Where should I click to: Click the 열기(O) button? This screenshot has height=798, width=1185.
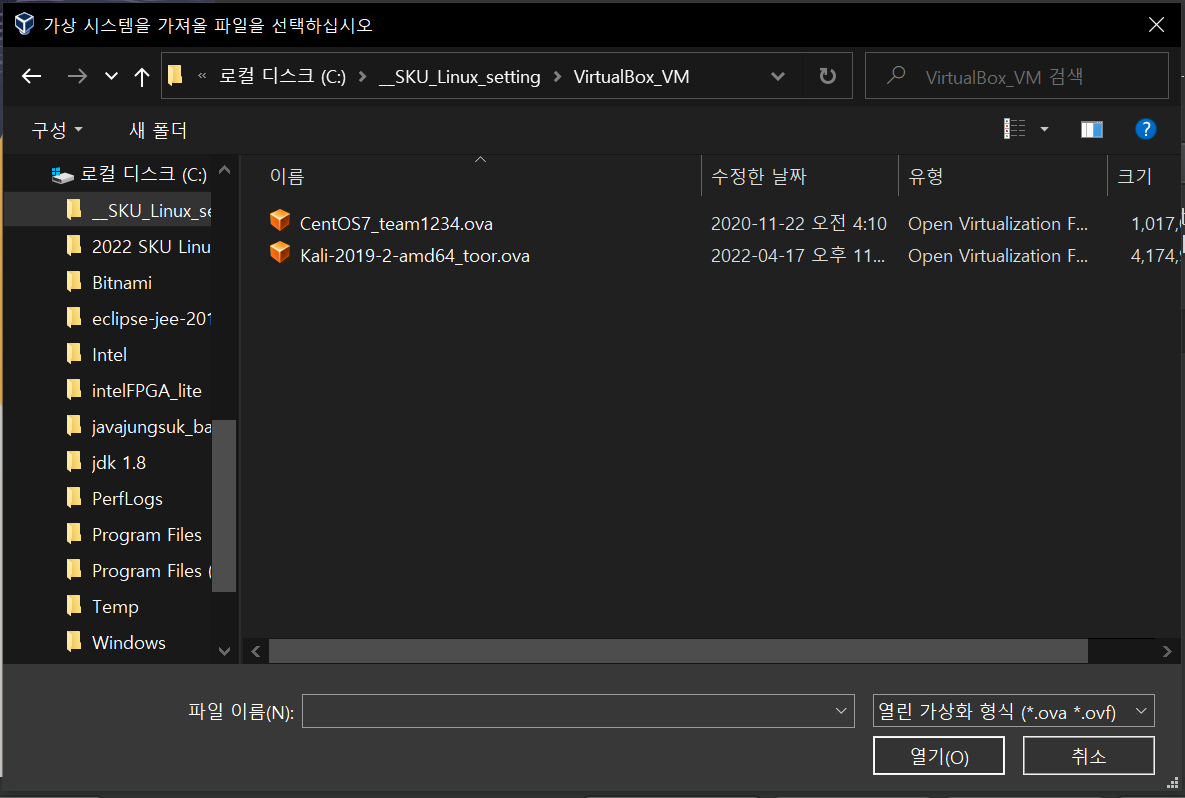click(939, 756)
